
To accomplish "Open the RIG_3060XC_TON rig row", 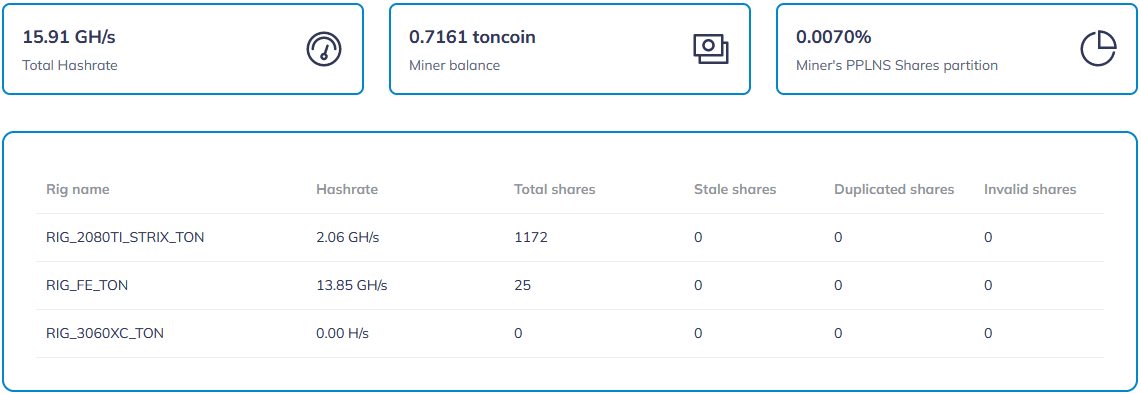I will (x=570, y=334).
